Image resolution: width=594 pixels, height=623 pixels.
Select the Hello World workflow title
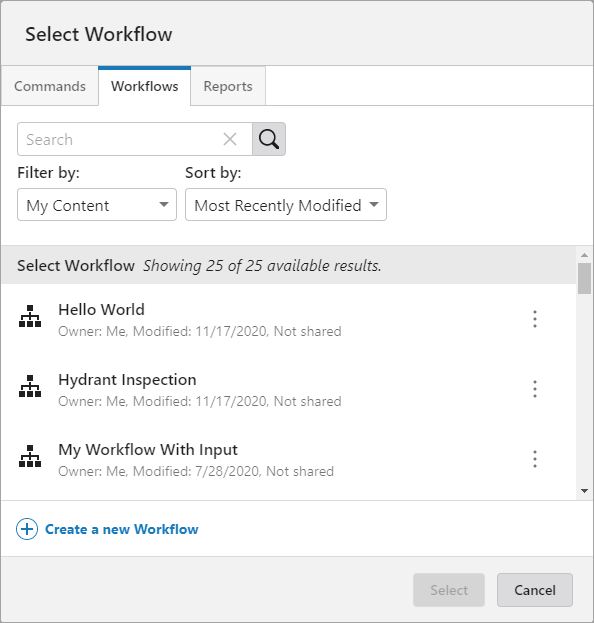(x=101, y=310)
